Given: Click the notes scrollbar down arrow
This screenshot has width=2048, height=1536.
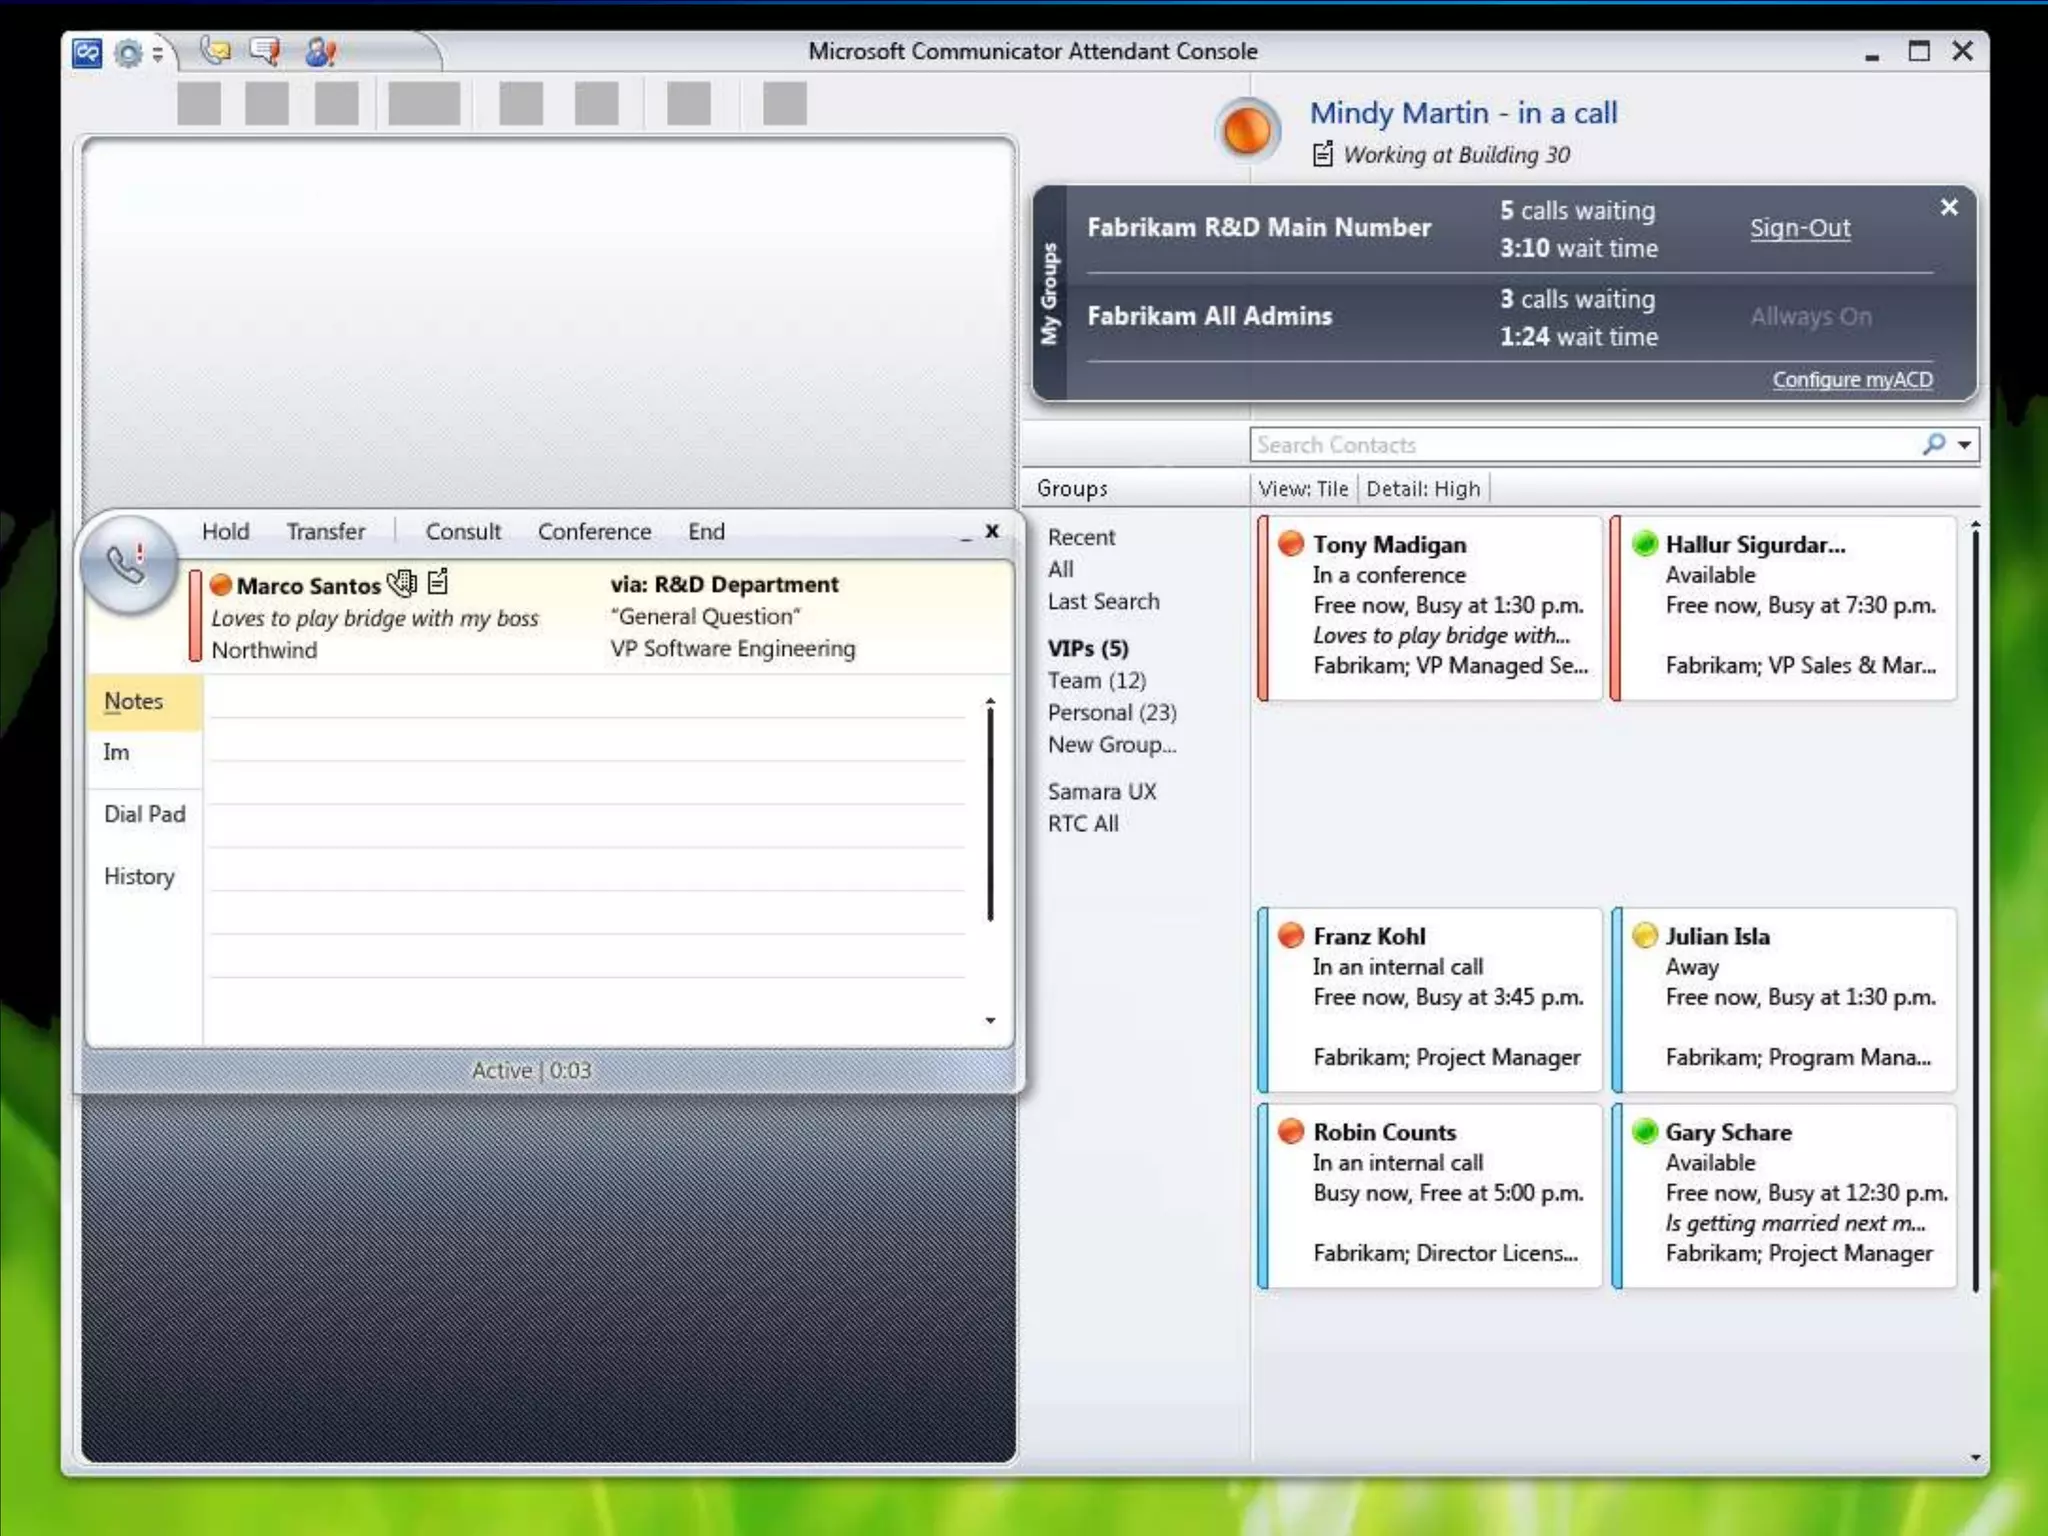Looking at the screenshot, I should 990,1021.
